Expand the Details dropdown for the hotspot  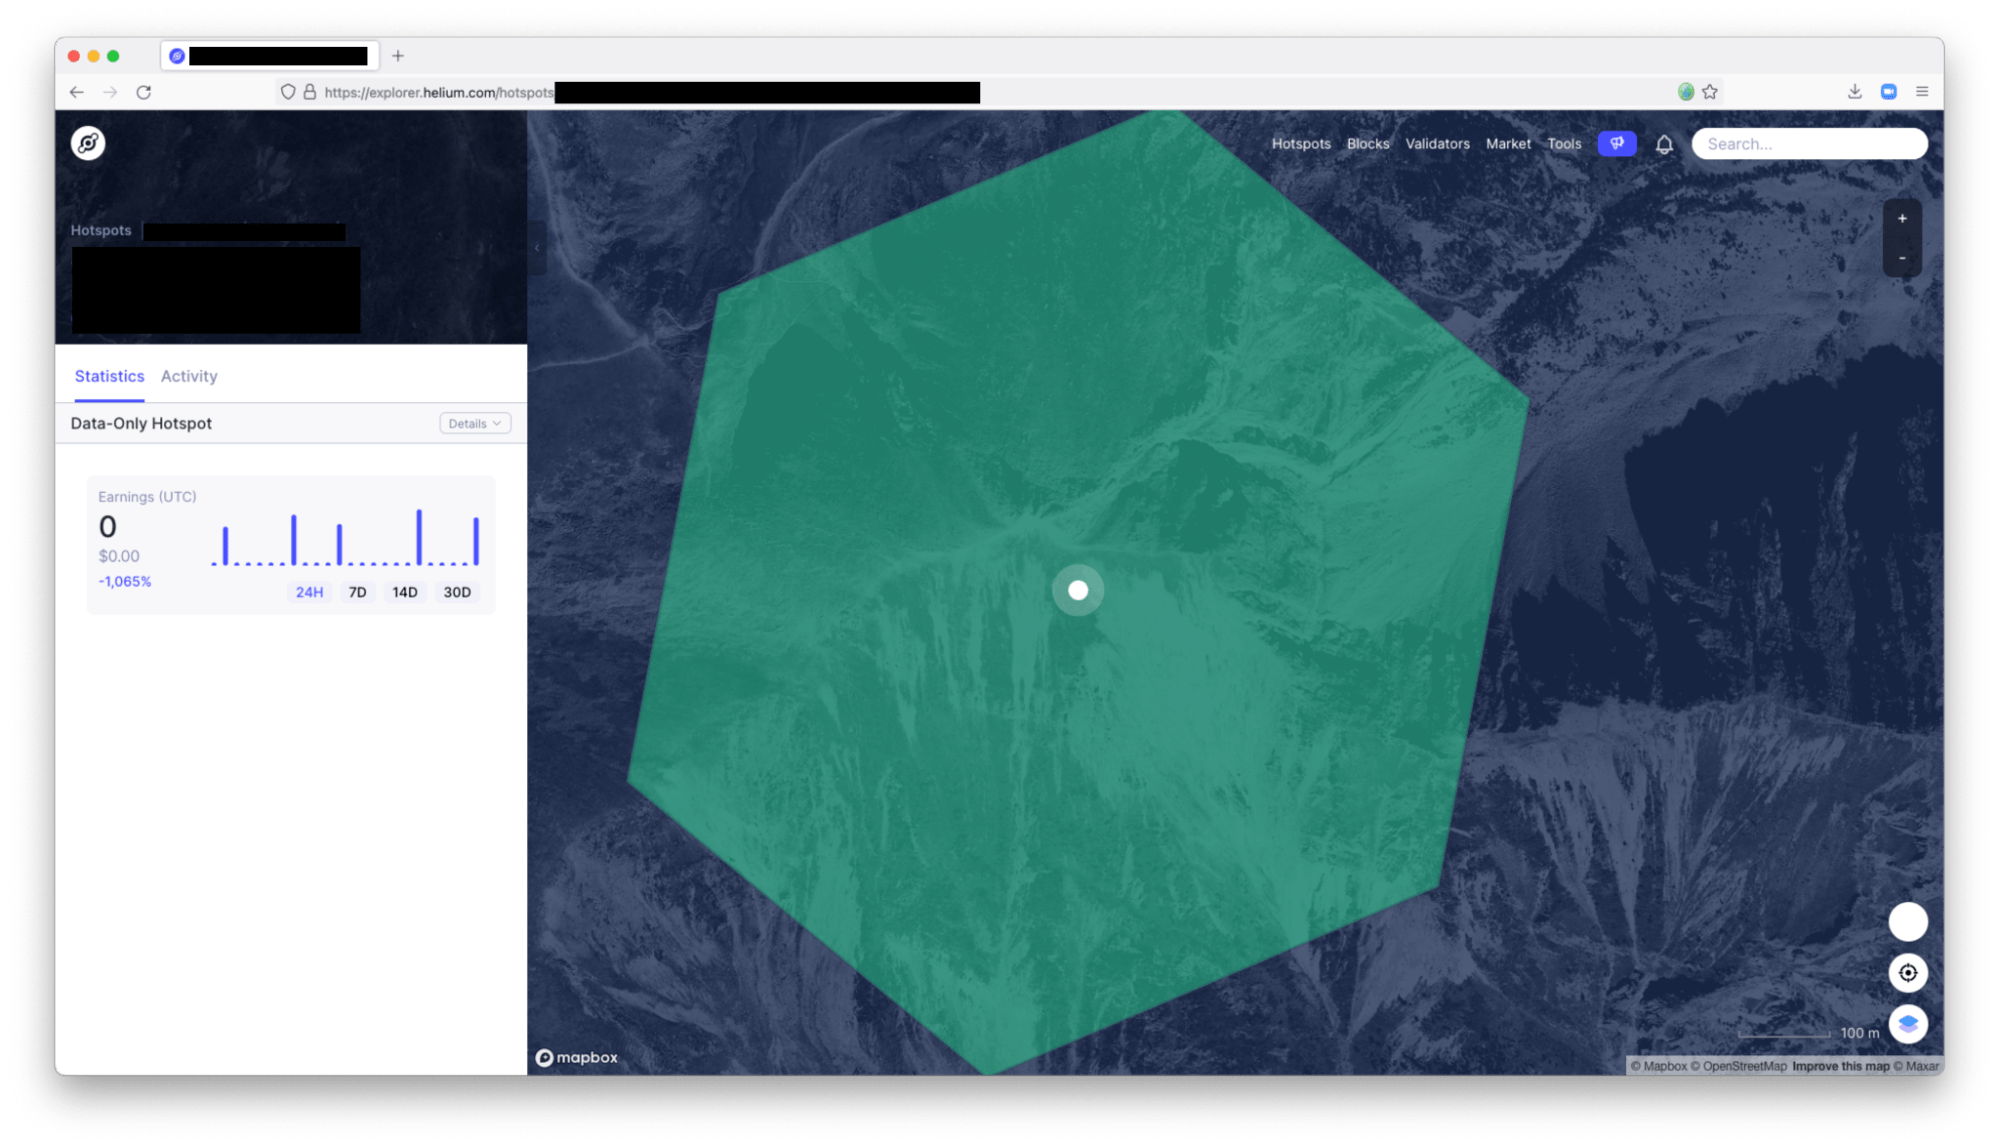tap(474, 423)
